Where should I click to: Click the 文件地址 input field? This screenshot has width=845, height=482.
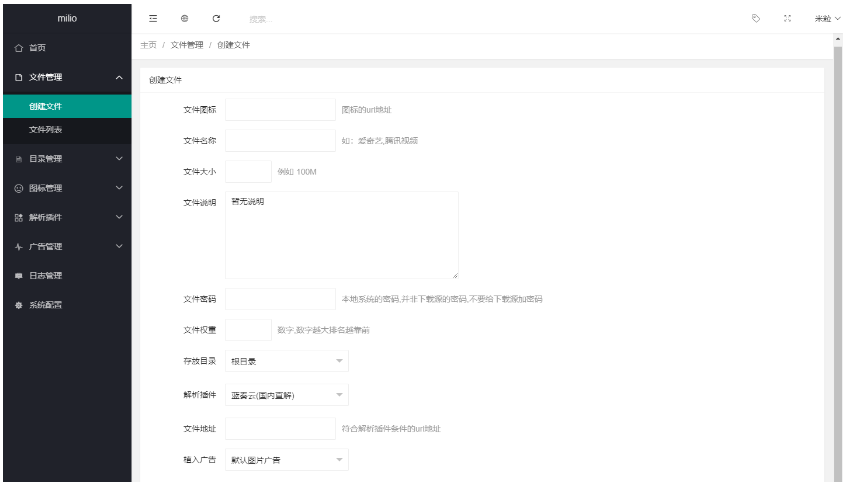pos(280,429)
